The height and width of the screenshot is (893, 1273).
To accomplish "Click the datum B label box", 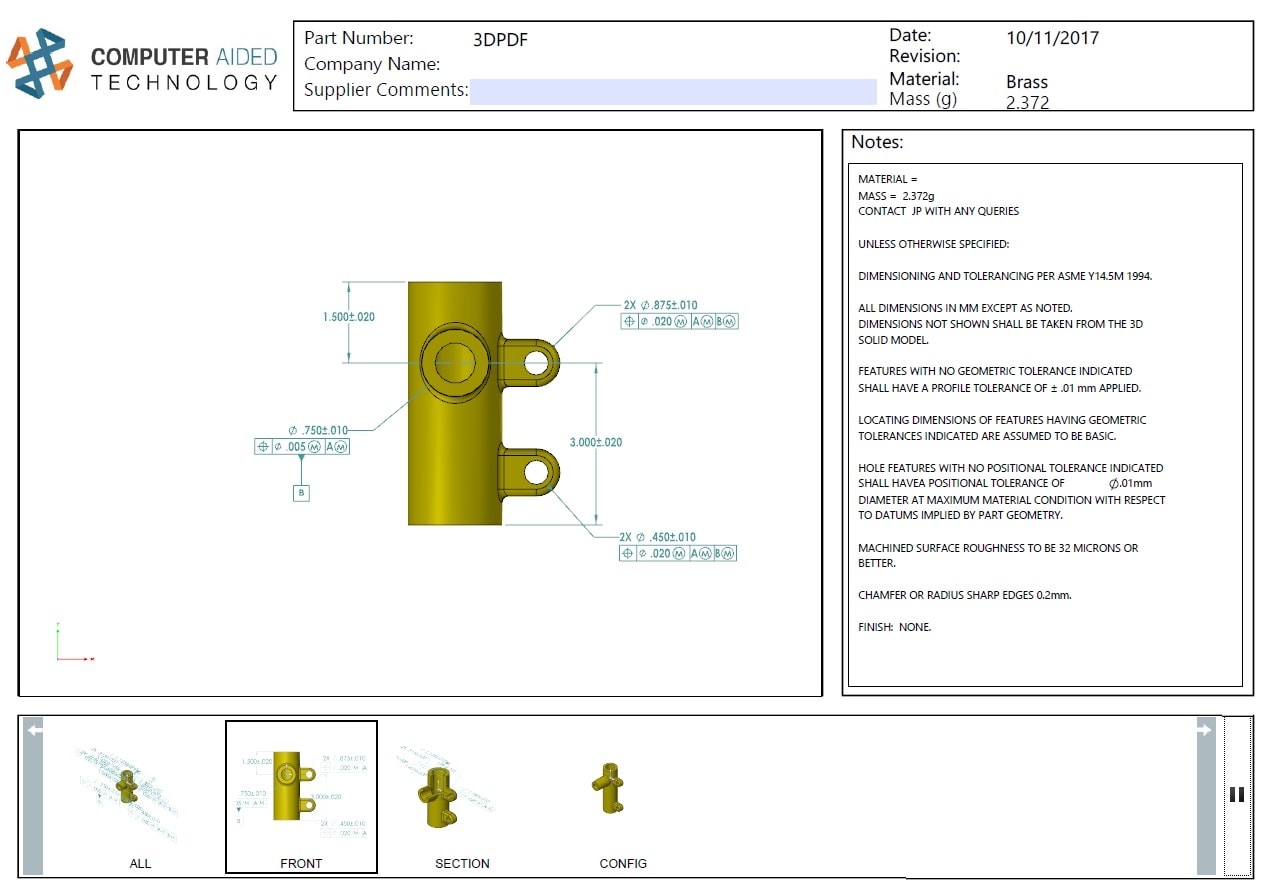I will [301, 493].
